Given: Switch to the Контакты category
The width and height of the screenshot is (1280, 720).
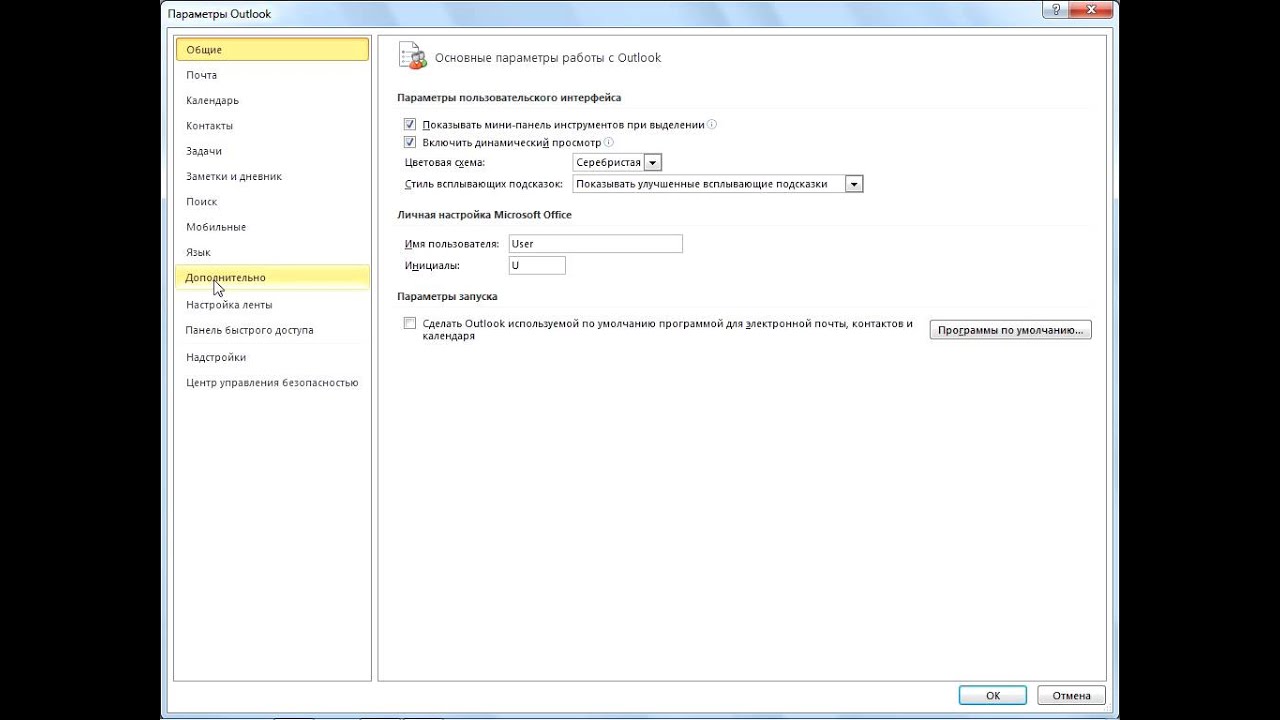Looking at the screenshot, I should 272,126.
